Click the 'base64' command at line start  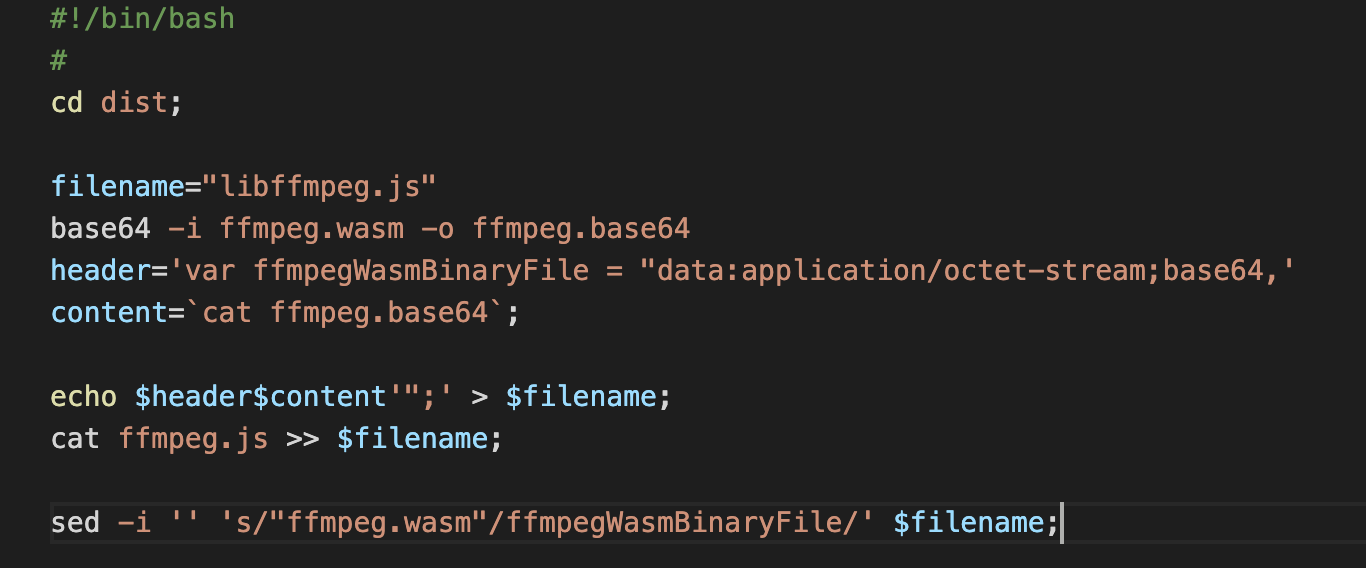100,229
